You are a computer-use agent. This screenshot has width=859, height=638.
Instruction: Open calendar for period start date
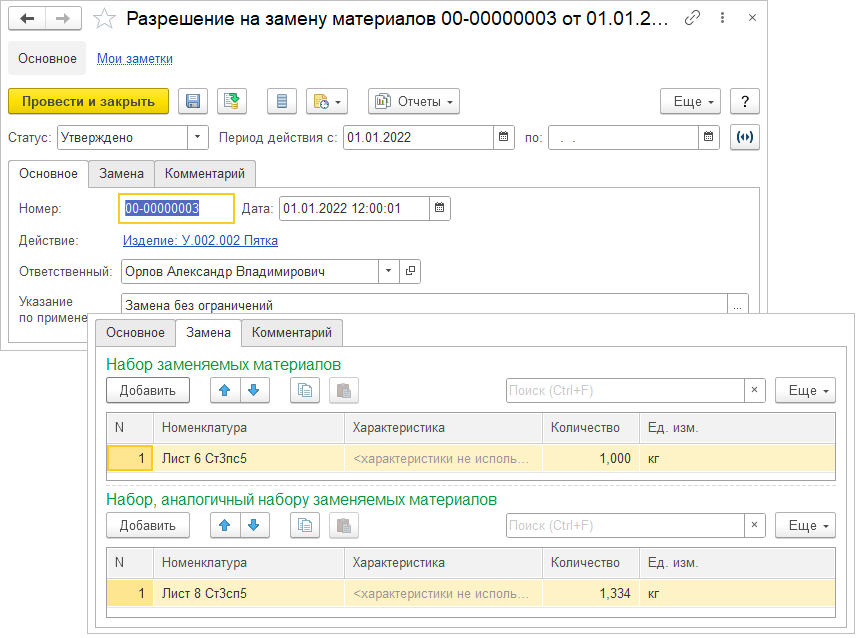pyautogui.click(x=504, y=137)
